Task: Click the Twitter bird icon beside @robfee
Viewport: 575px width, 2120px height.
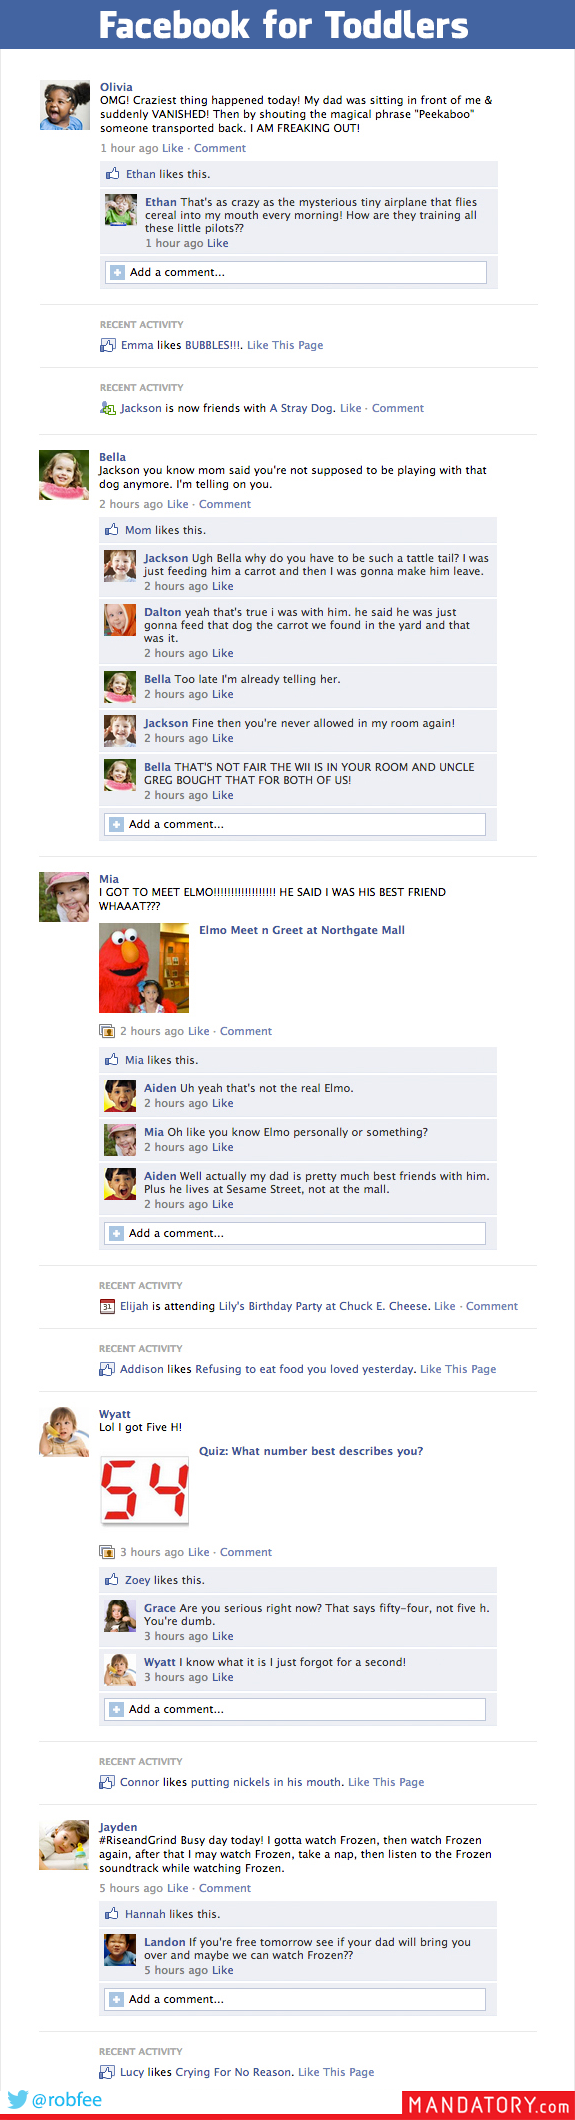Action: click(17, 2099)
